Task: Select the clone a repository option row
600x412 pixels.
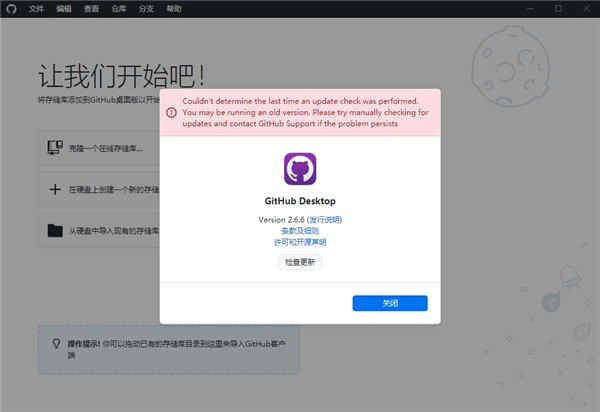Action: click(x=100, y=148)
